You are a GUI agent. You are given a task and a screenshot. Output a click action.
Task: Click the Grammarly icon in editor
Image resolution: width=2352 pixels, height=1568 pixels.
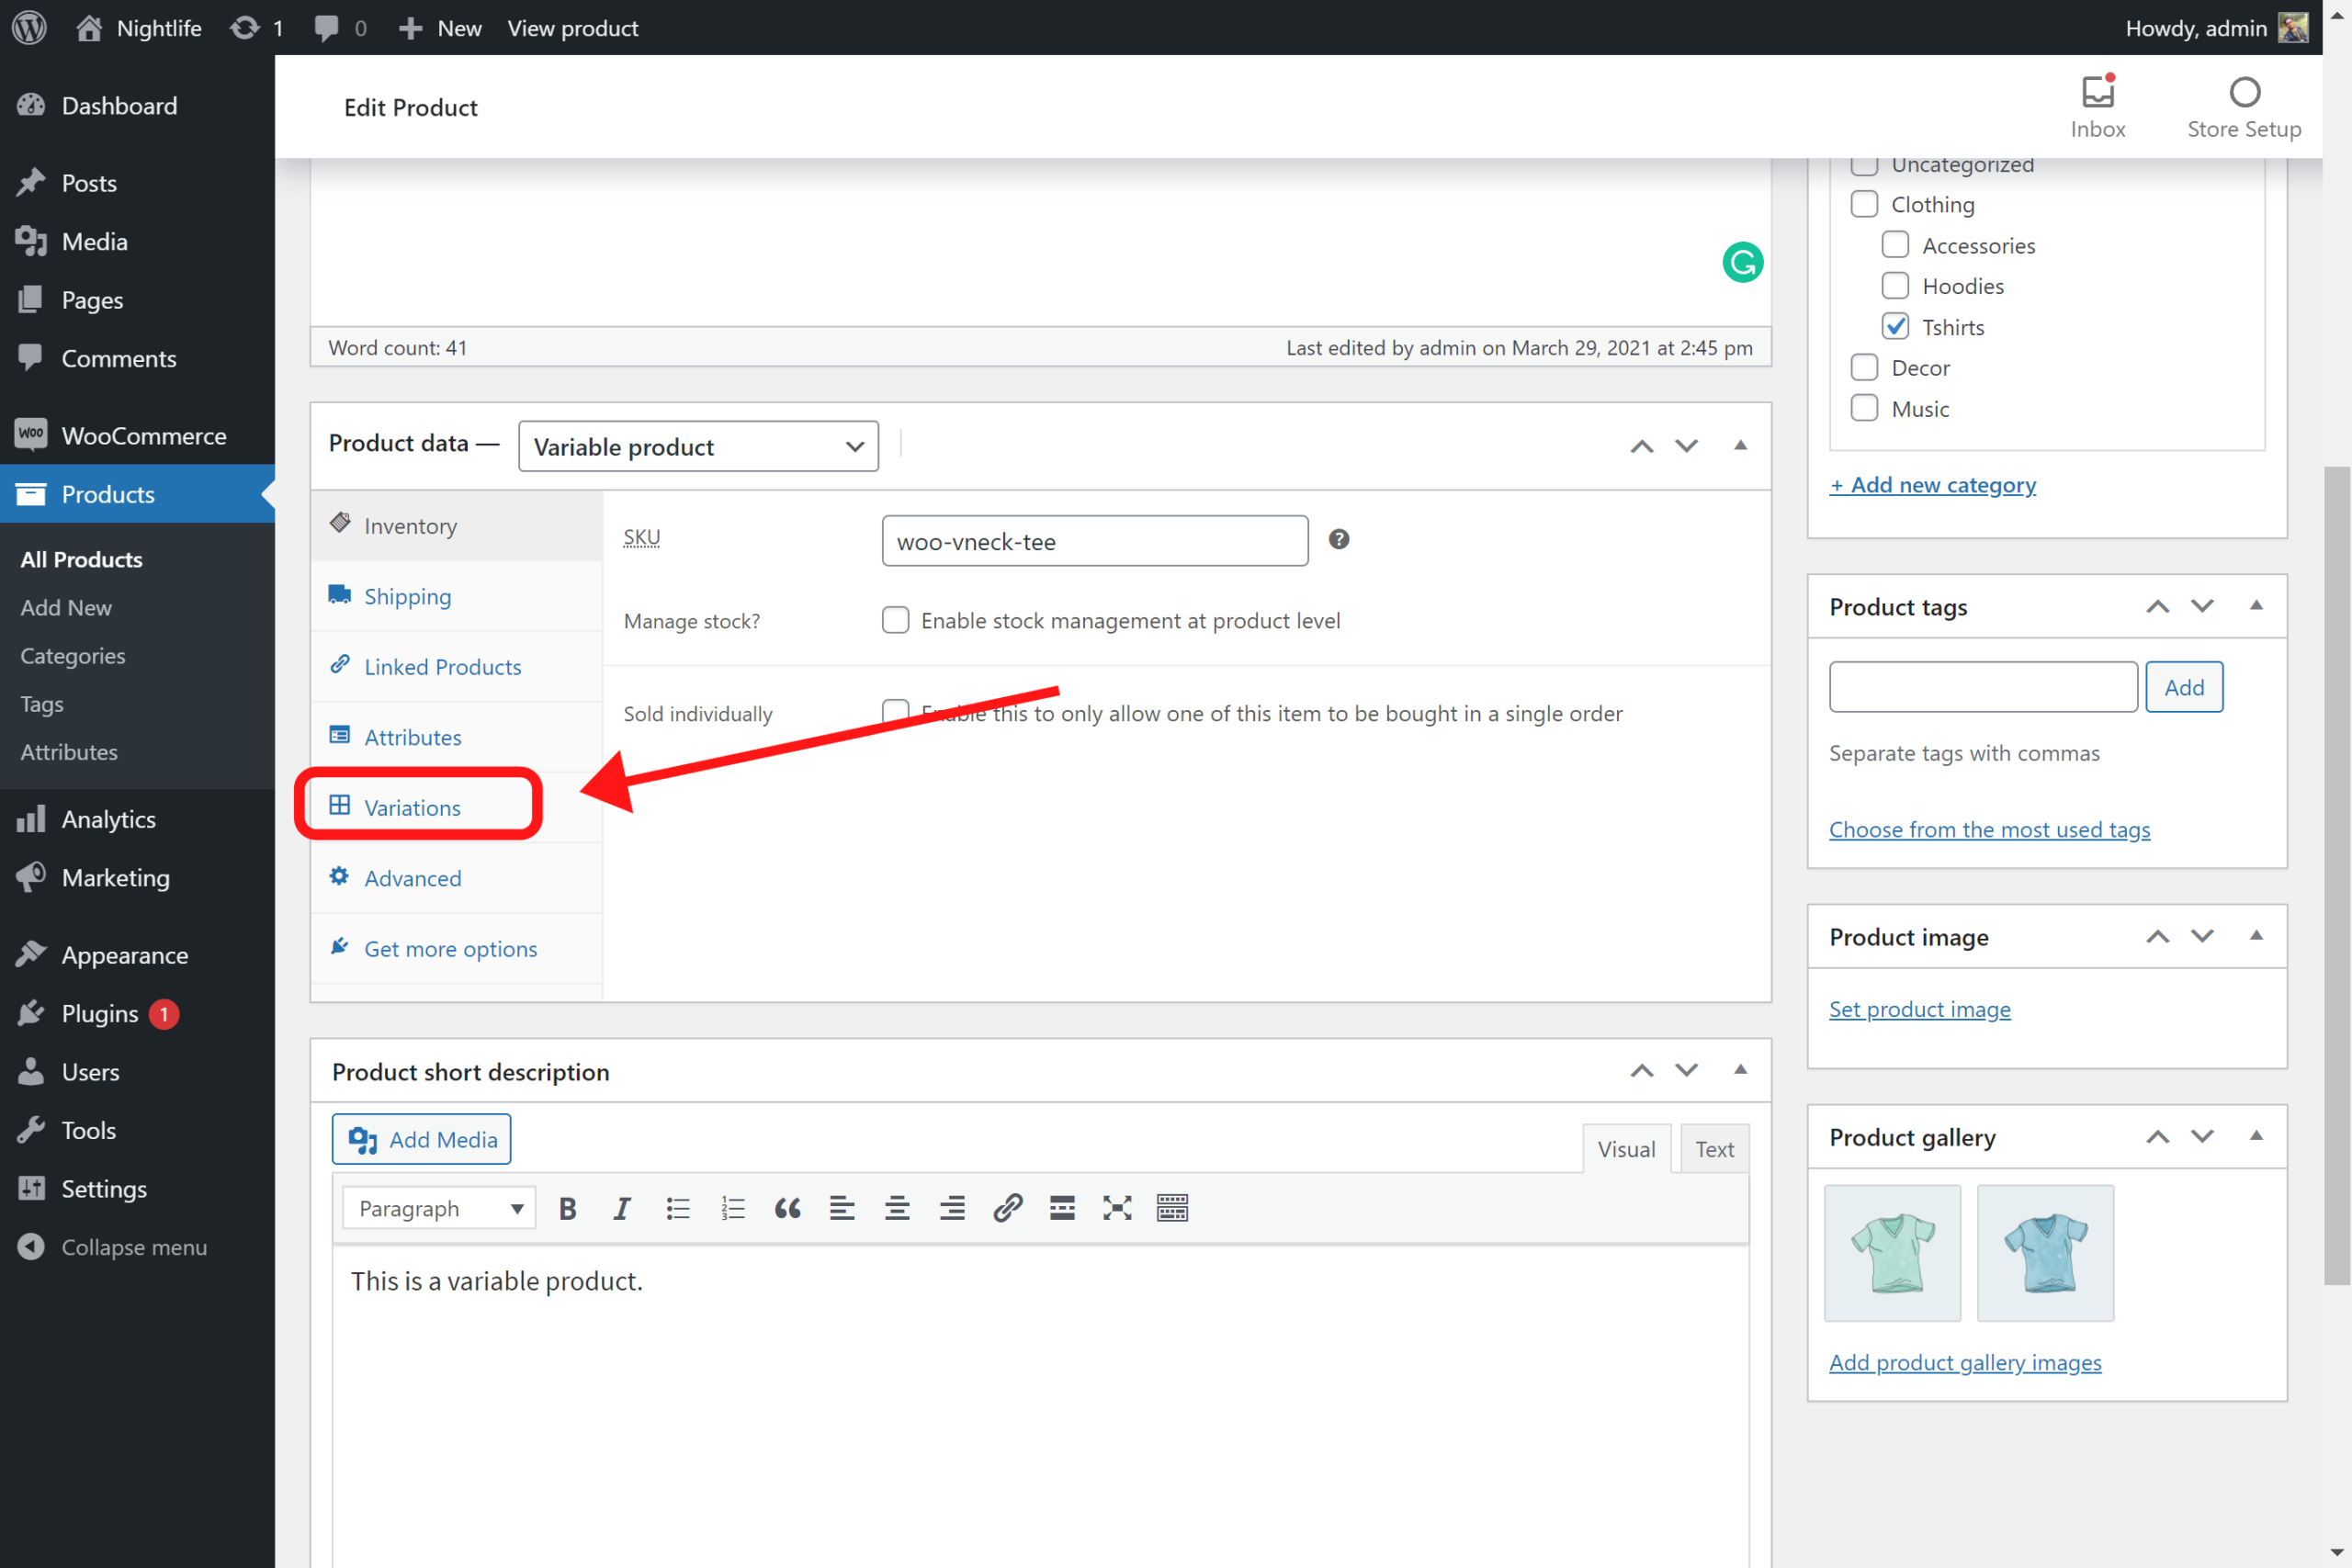click(1742, 263)
